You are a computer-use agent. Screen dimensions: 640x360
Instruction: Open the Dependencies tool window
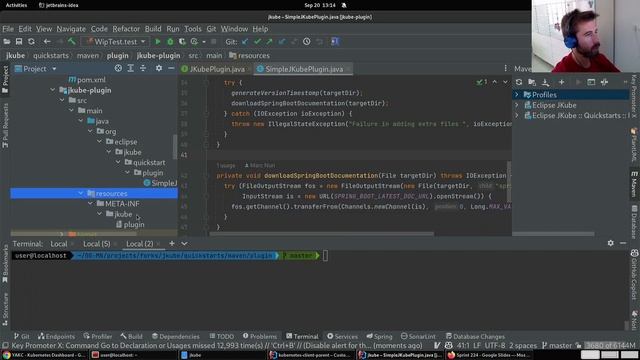pos(176,336)
